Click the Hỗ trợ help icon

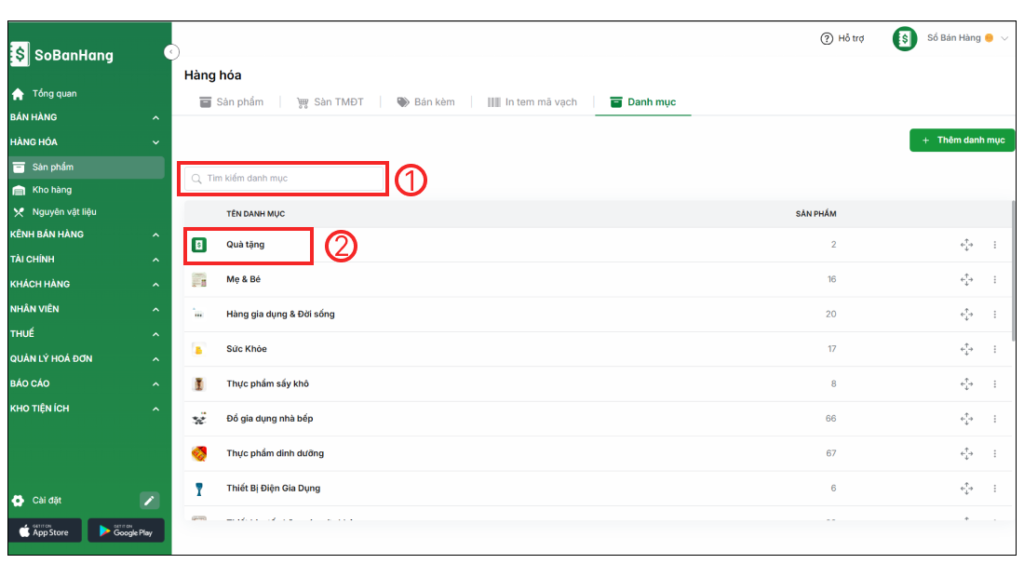point(826,39)
